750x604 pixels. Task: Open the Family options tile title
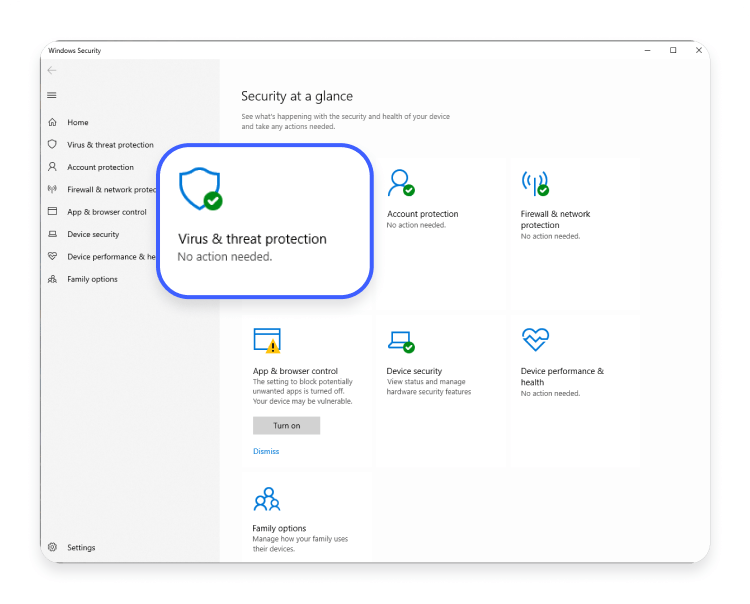click(279, 528)
